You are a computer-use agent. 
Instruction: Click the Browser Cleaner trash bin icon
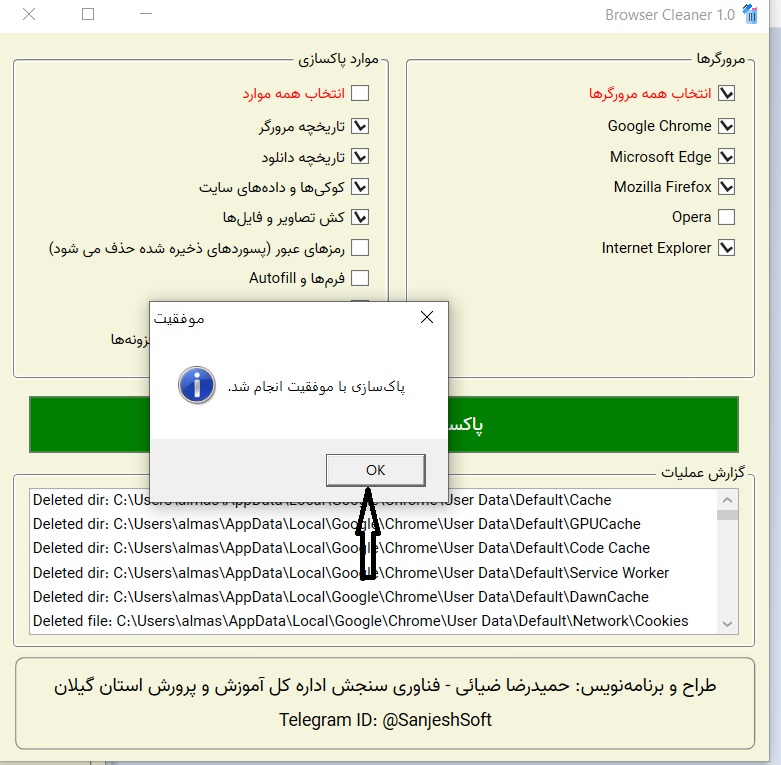[x=751, y=14]
